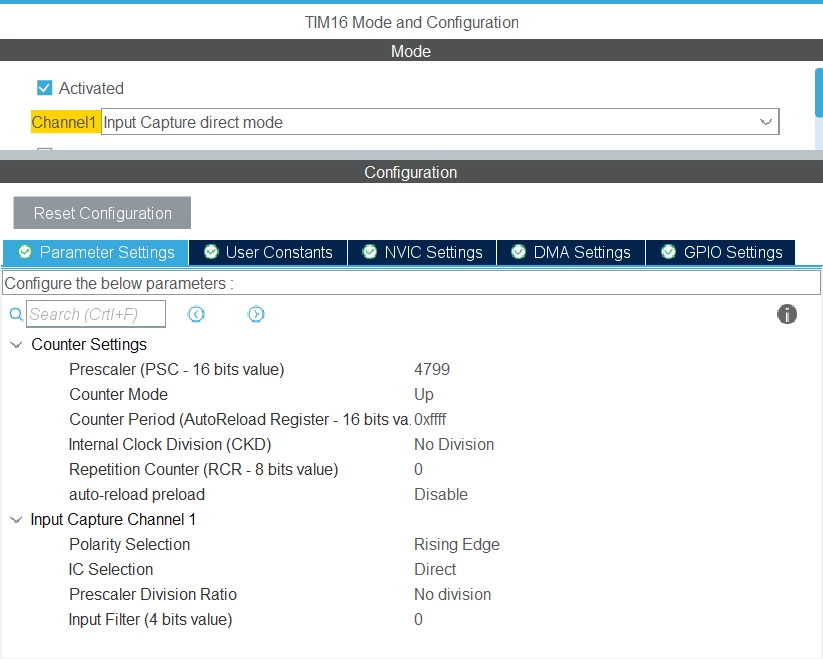Click the highlighted Channel1 label
The height and width of the screenshot is (659, 823).
pos(65,122)
